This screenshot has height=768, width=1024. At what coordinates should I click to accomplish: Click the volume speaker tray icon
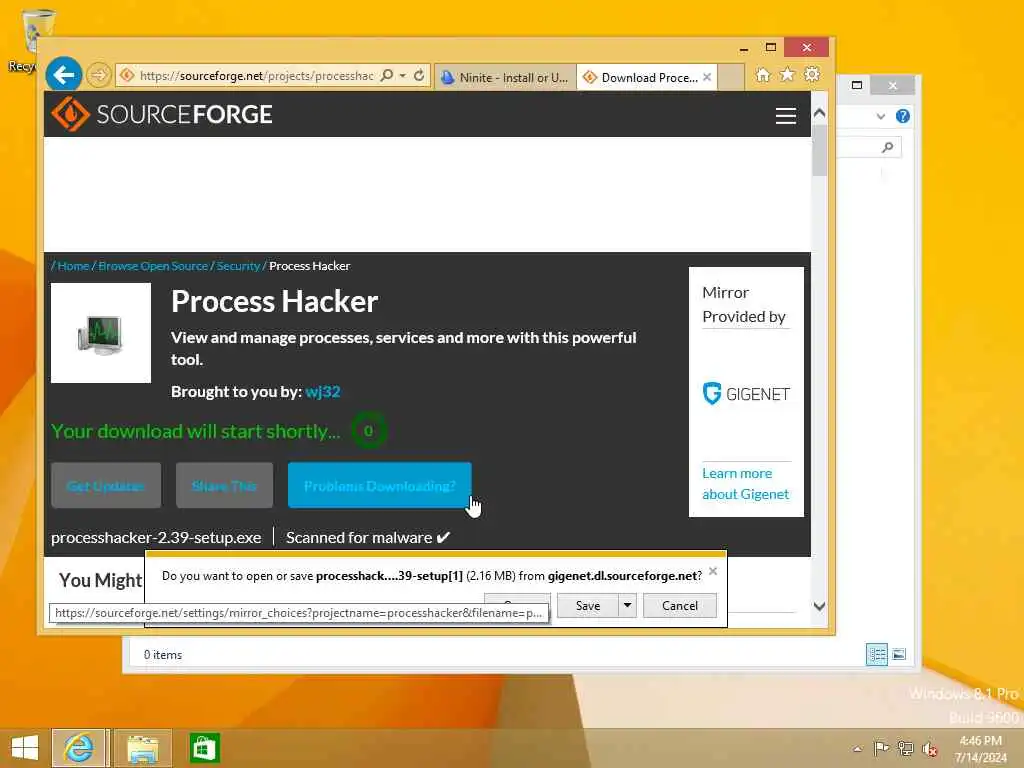pyautogui.click(x=930, y=748)
